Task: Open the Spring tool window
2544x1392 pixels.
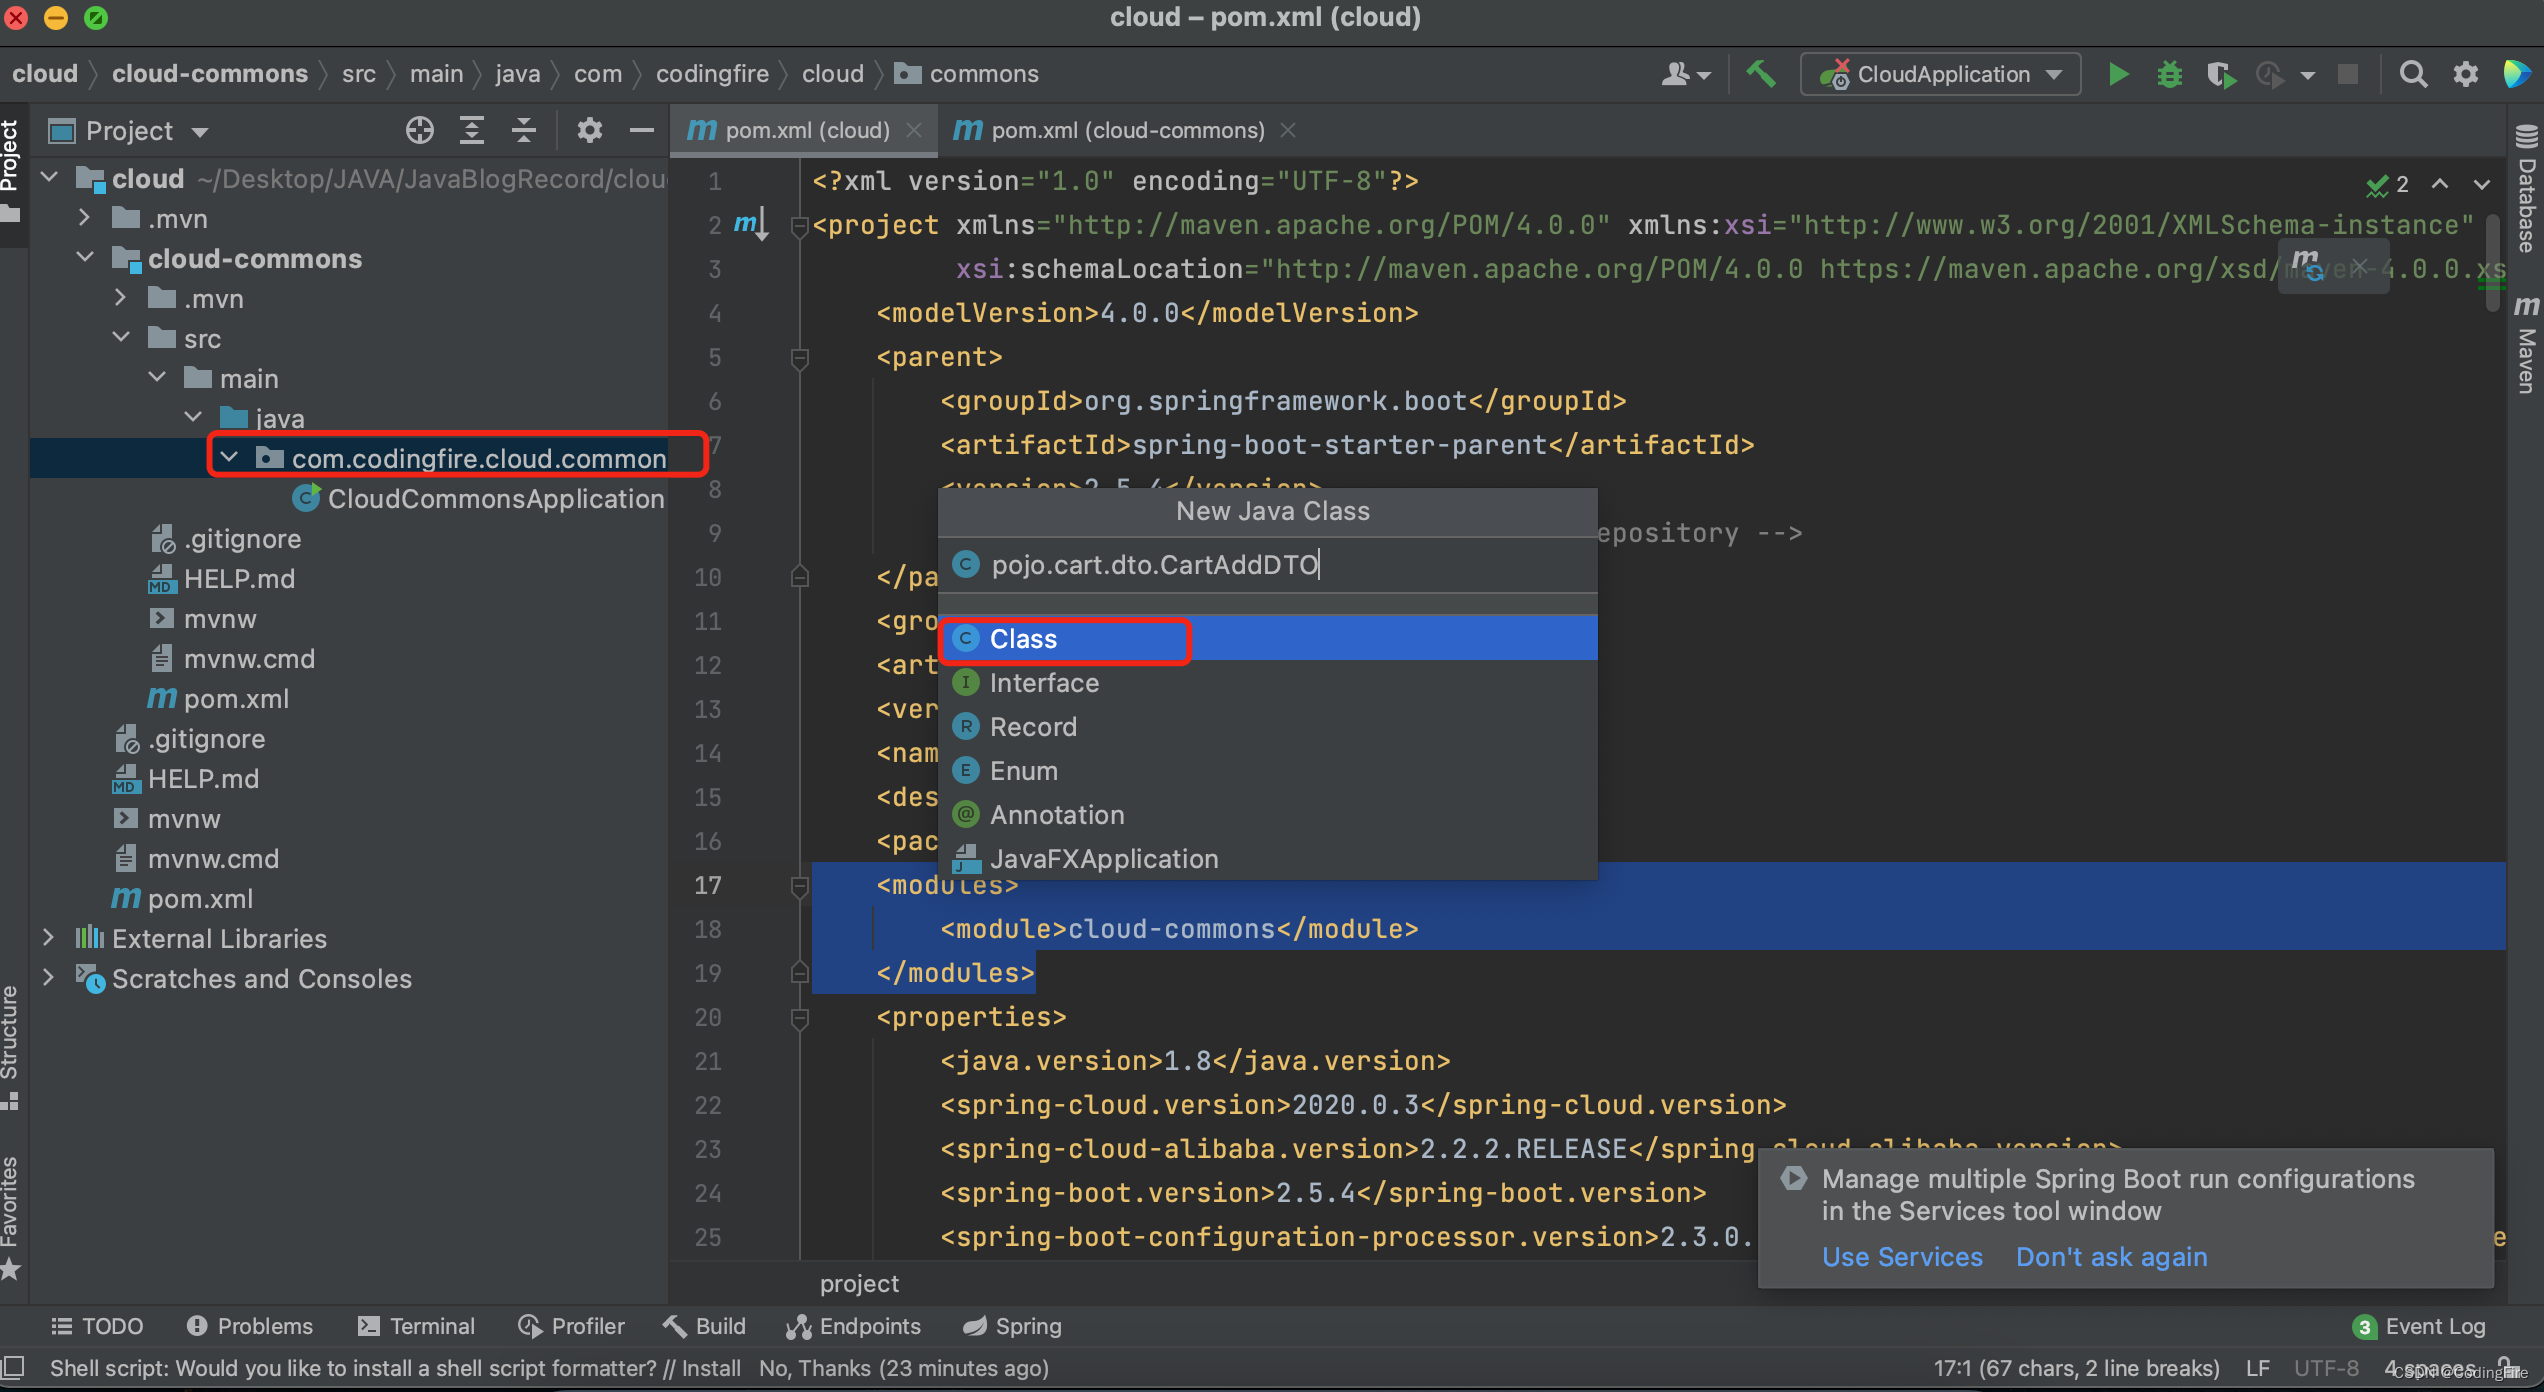Action: (x=1011, y=1326)
